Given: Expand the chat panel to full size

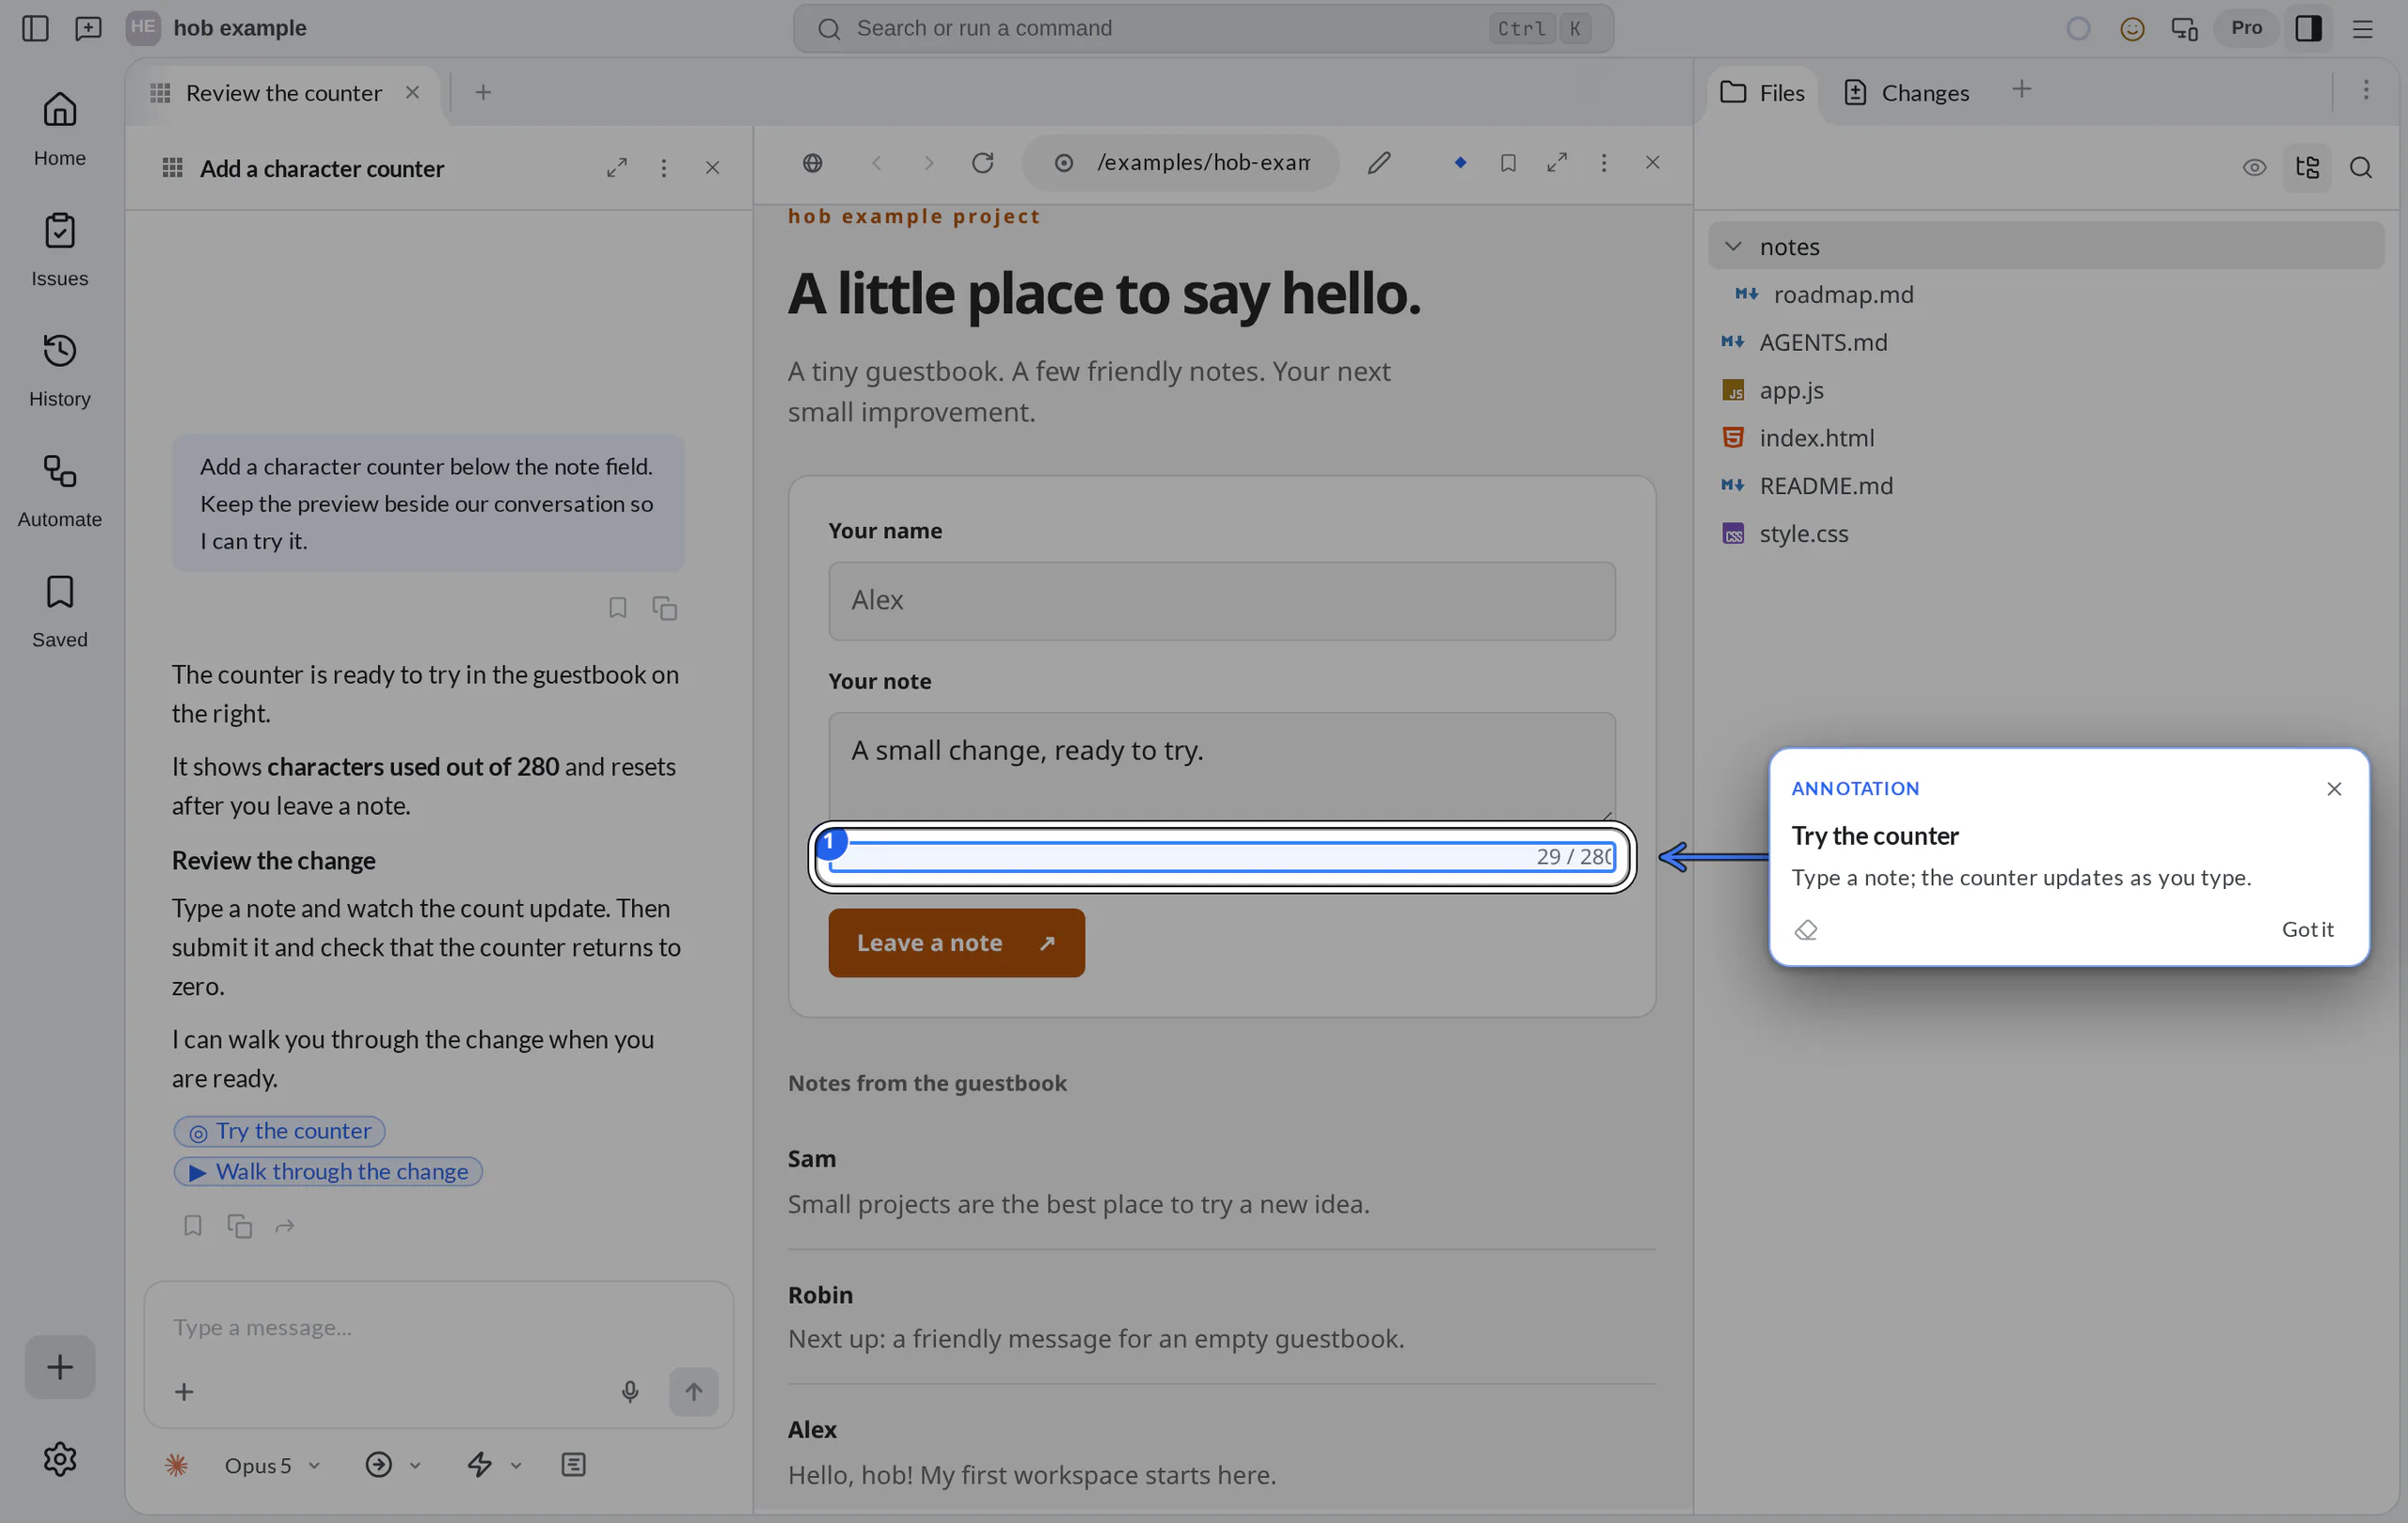Looking at the screenshot, I should [x=617, y=168].
